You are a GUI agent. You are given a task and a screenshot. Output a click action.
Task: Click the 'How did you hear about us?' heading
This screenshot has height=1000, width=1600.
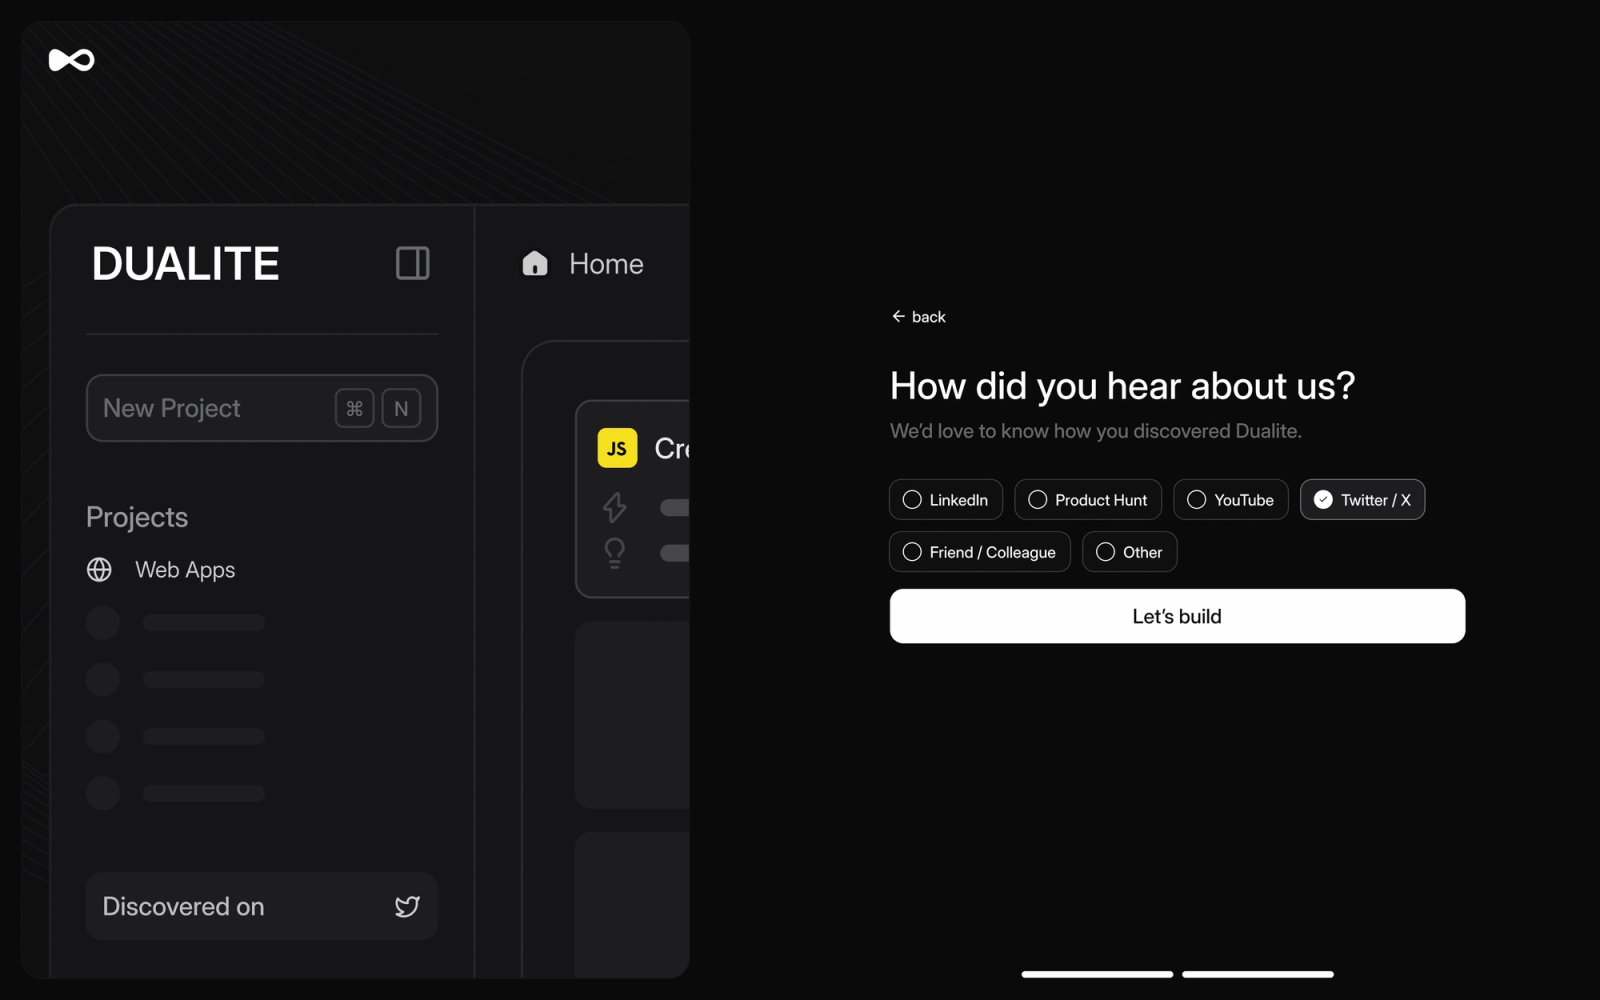(1122, 386)
